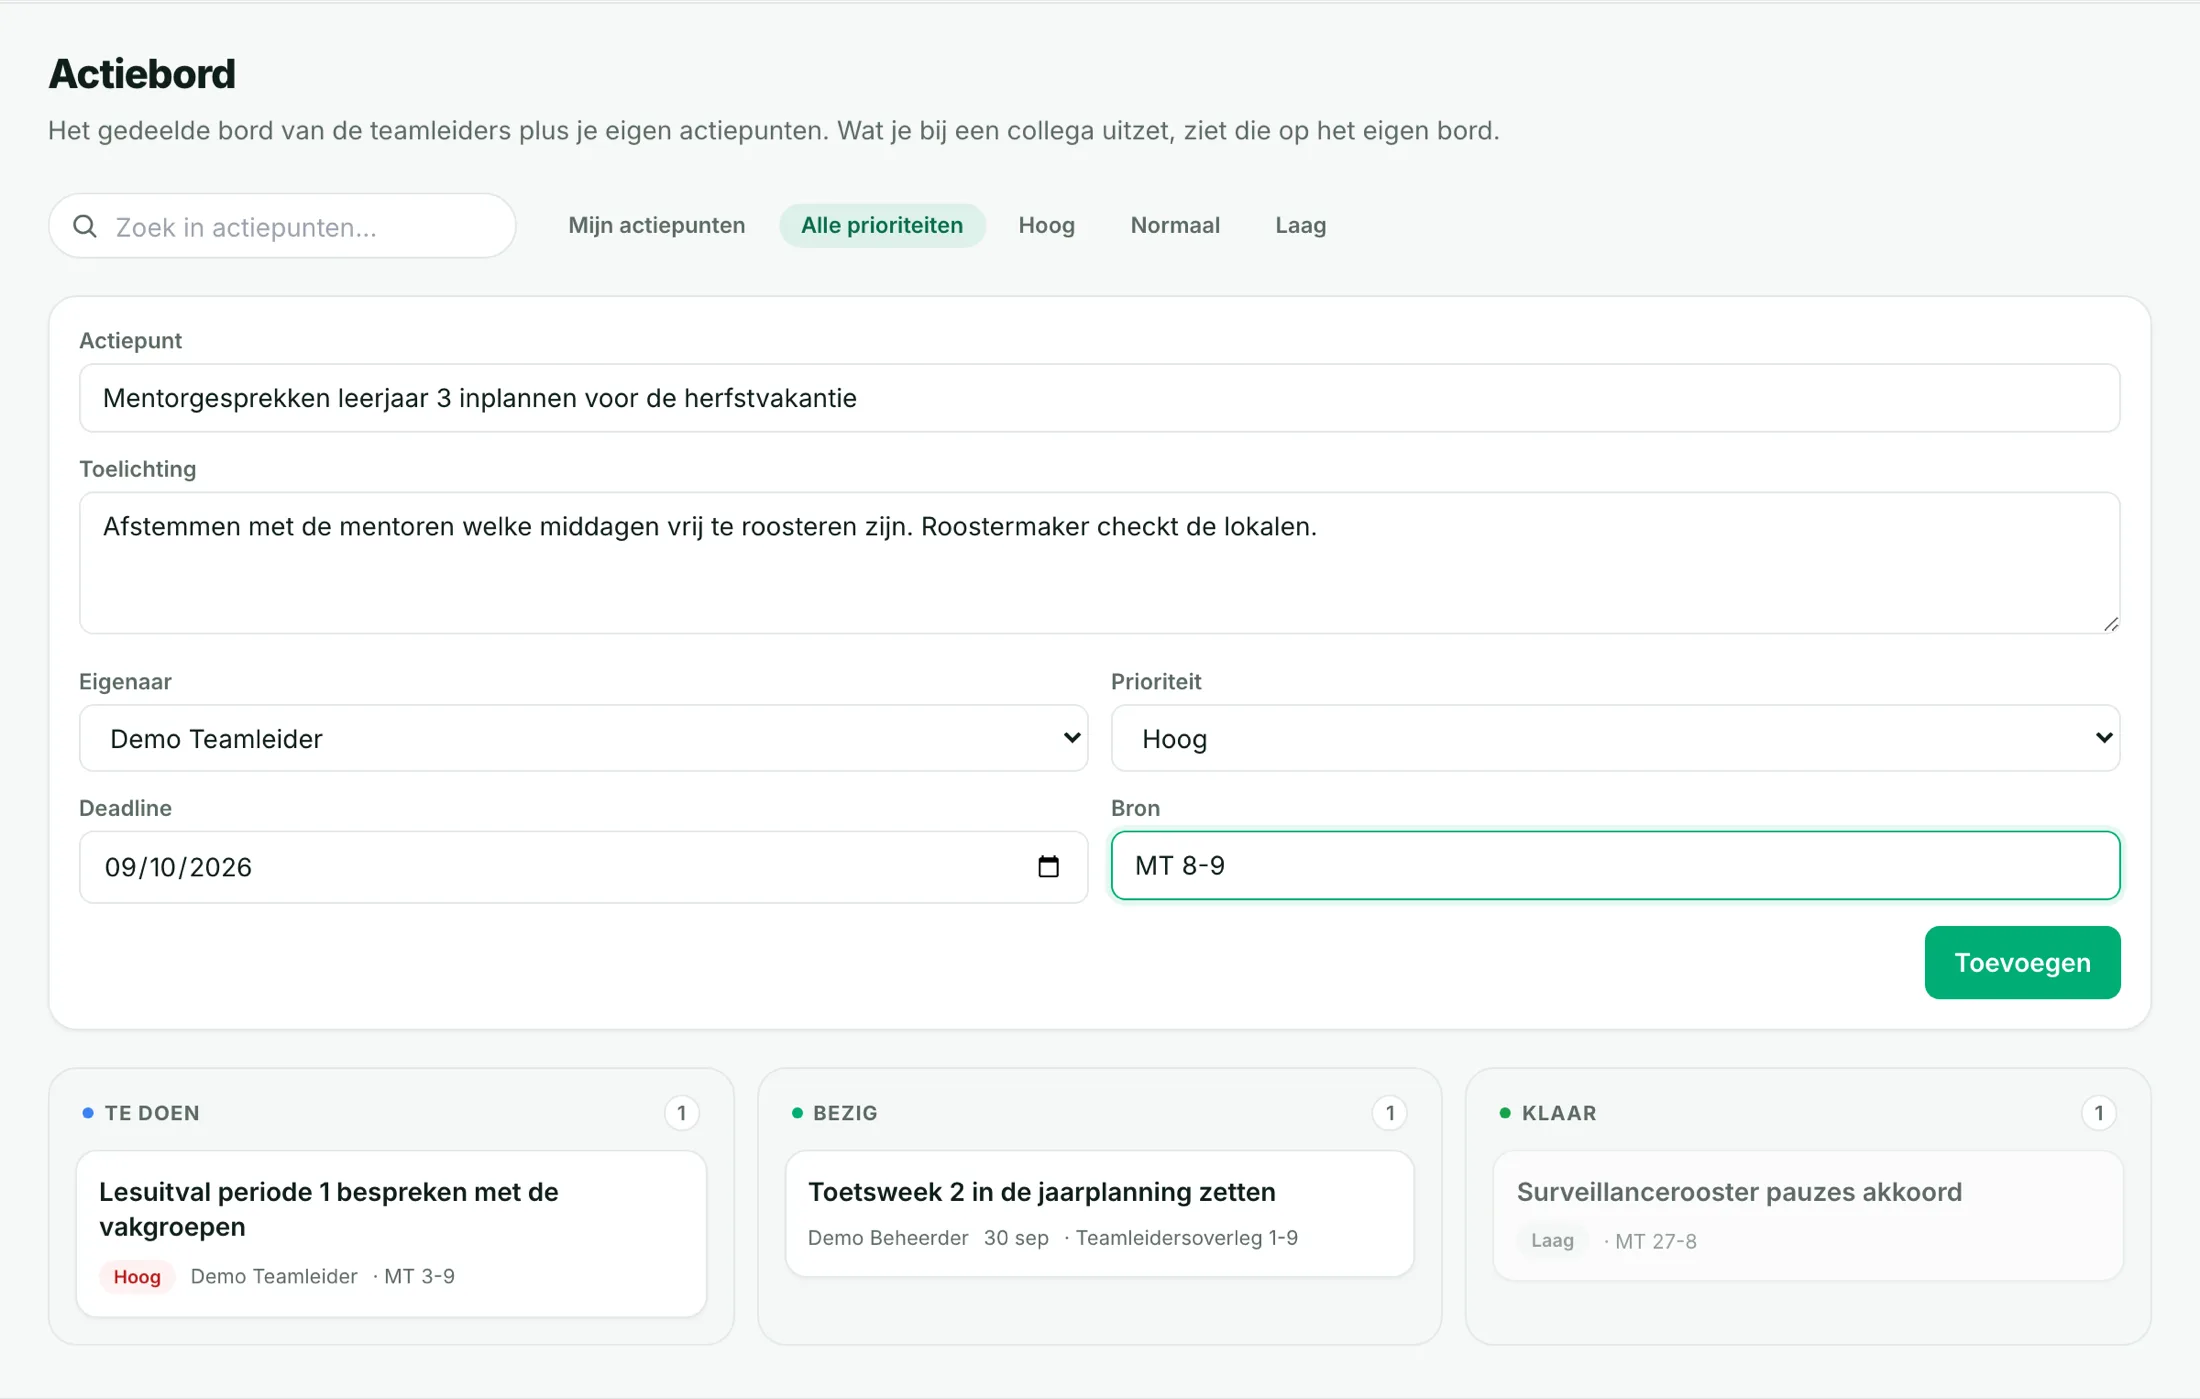The height and width of the screenshot is (1399, 2200).
Task: Click the Demo Beheerder owner text
Action: click(x=888, y=1238)
